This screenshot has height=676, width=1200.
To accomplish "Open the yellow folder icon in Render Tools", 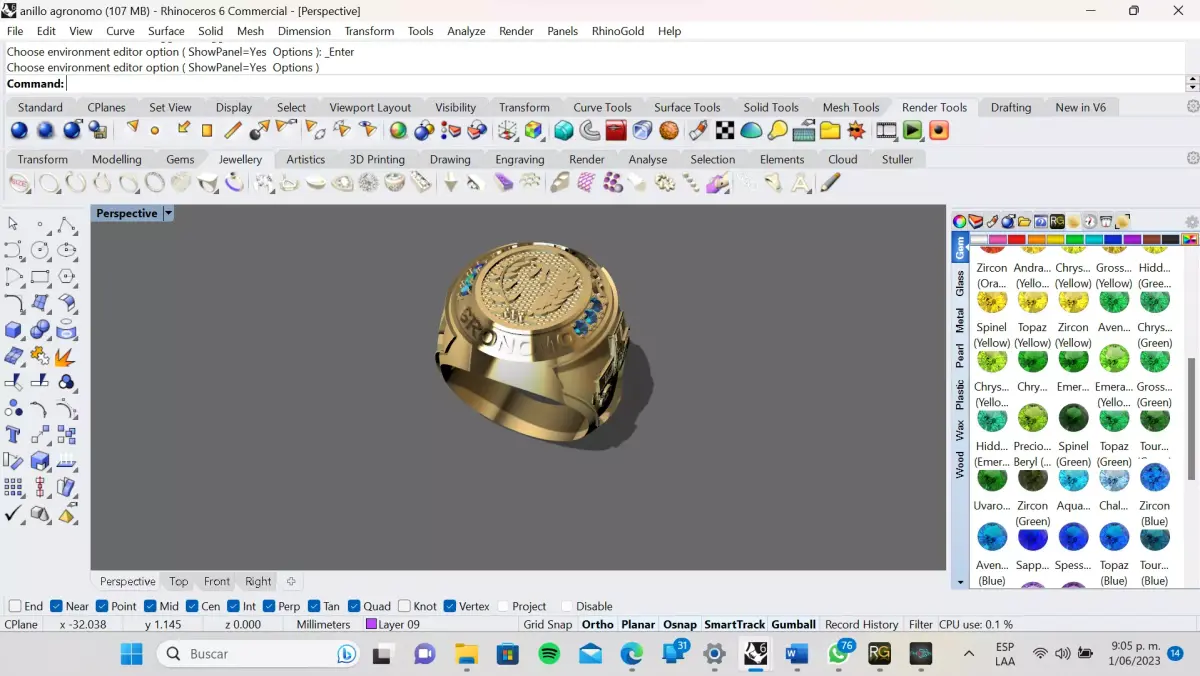I will 830,130.
